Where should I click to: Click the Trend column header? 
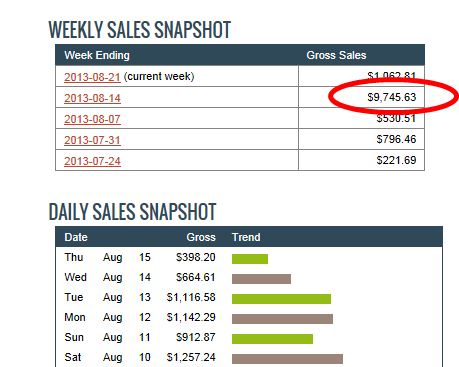point(246,237)
